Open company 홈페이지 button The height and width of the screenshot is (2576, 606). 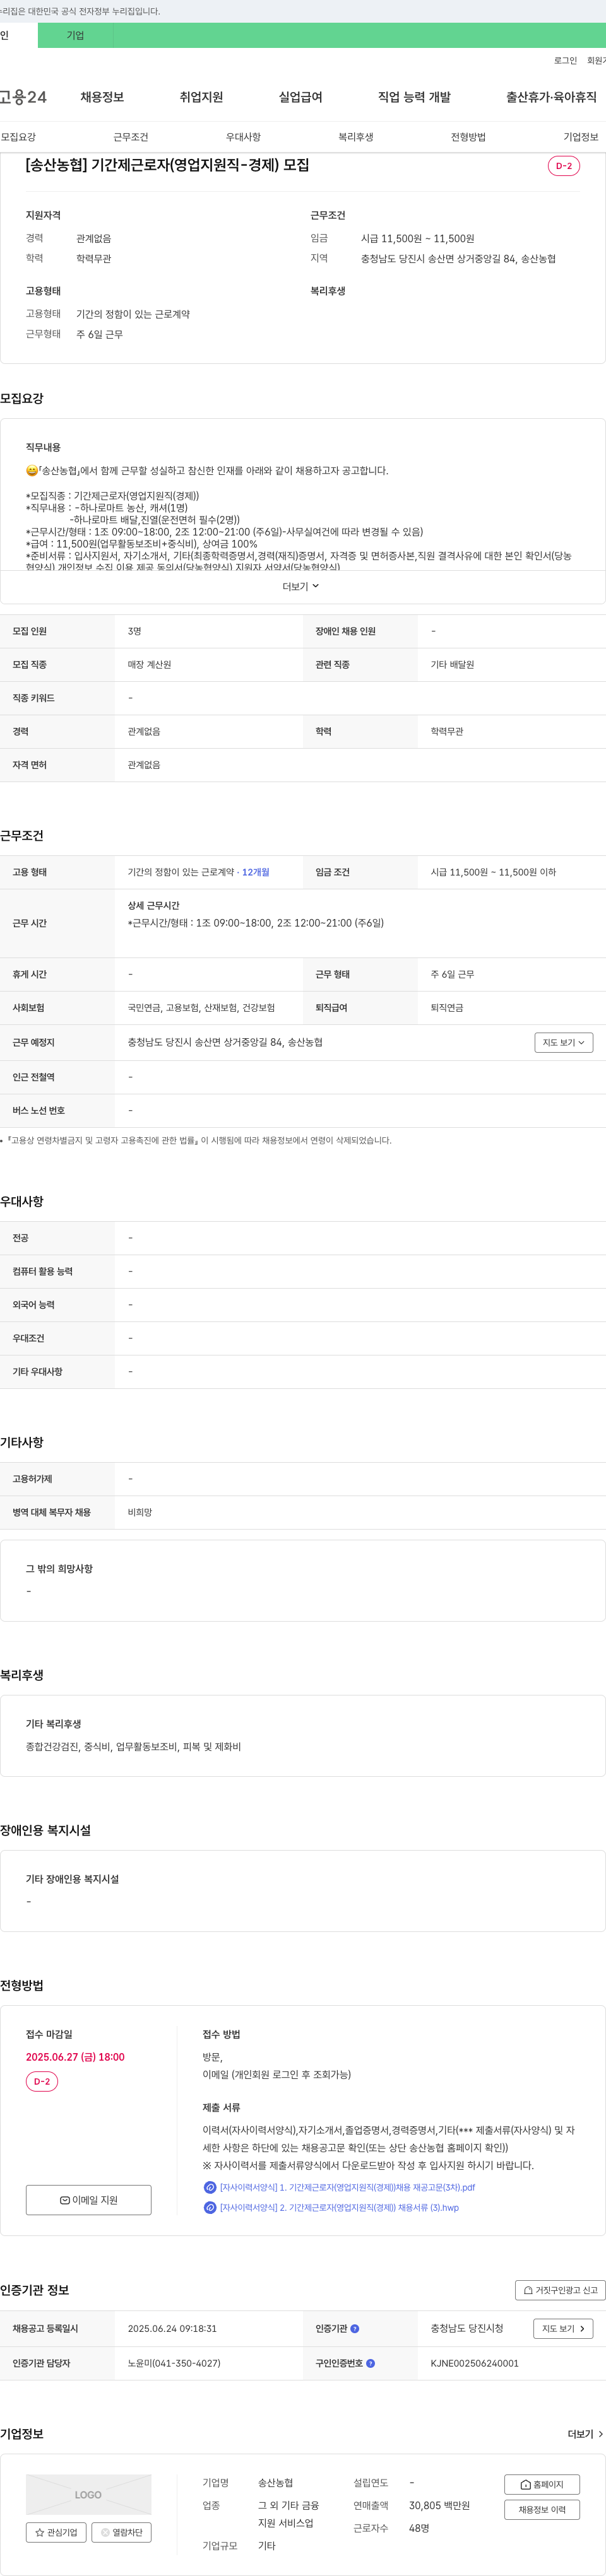(542, 2485)
